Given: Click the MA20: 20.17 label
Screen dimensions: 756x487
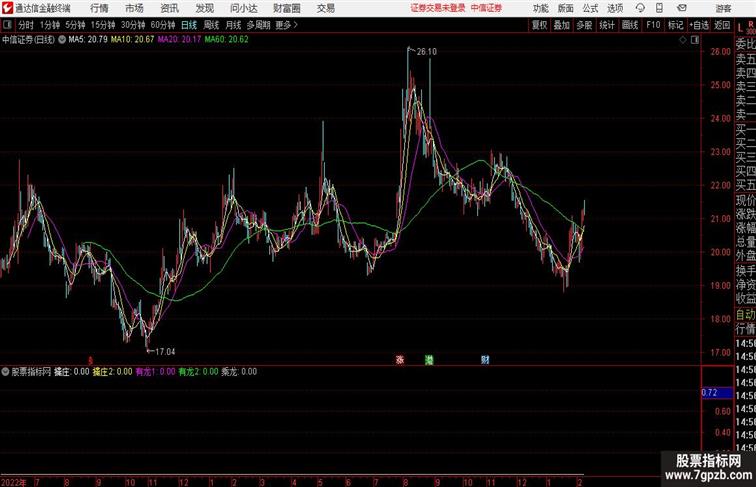Looking at the screenshot, I should pos(179,40).
